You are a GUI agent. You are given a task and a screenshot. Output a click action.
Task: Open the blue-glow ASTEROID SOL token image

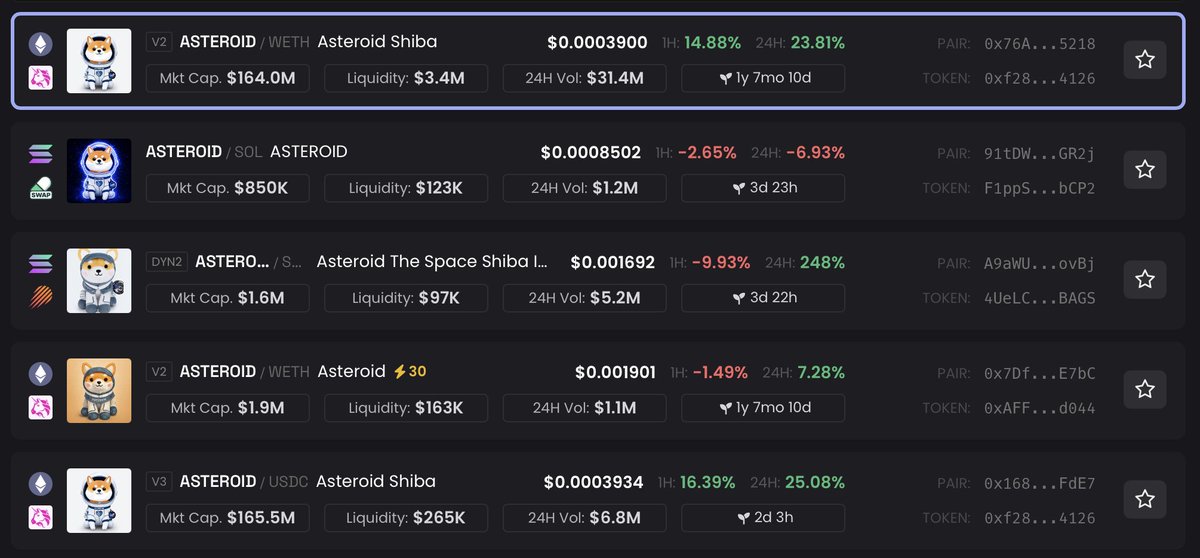[99, 170]
